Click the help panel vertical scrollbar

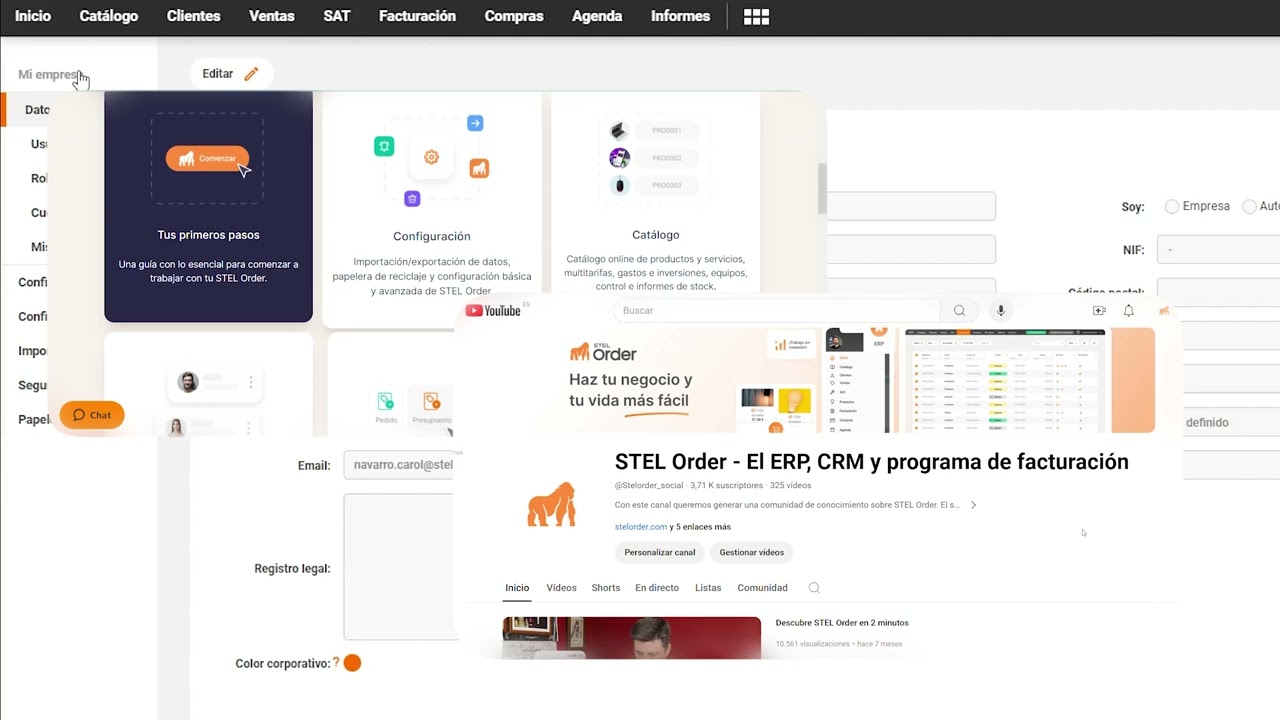click(x=822, y=189)
